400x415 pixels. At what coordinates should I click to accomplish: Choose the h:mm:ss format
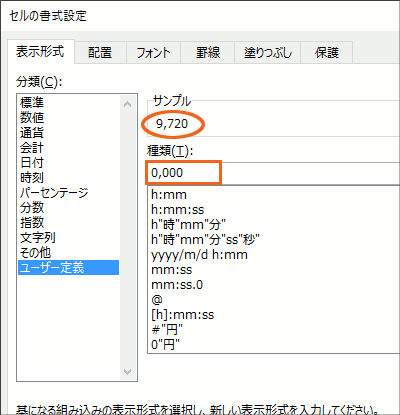pos(177,210)
